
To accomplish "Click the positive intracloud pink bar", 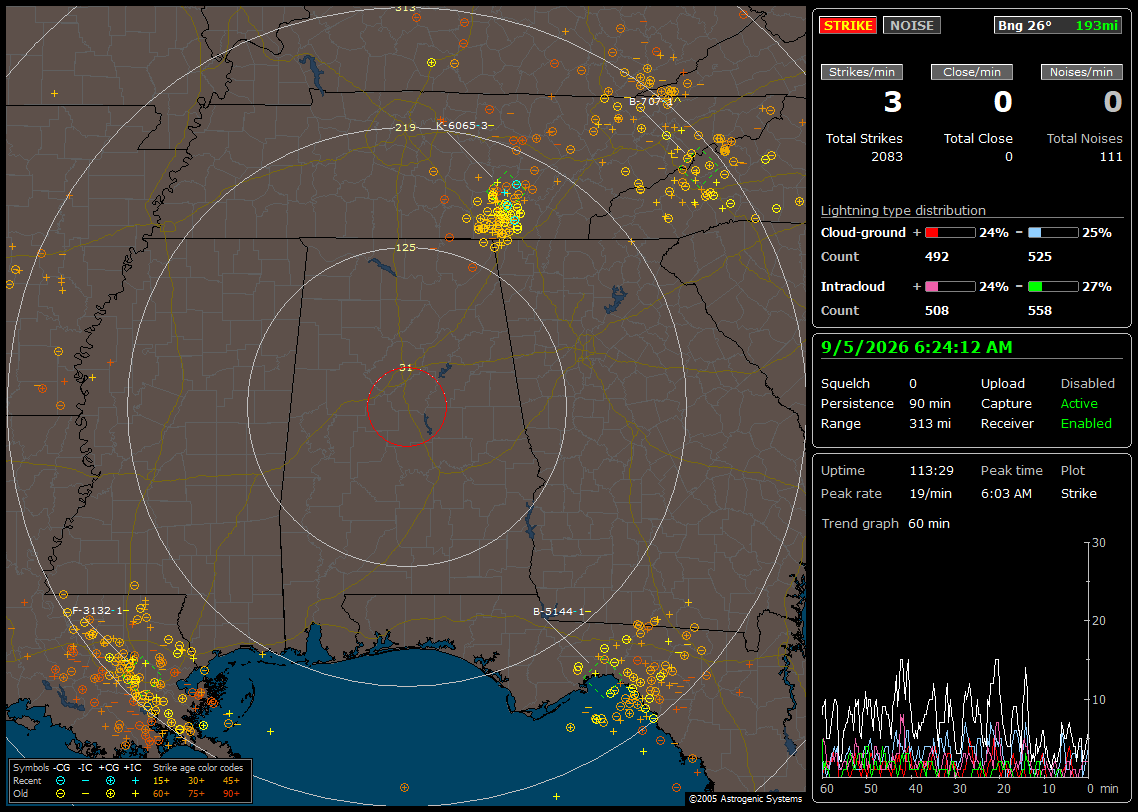I will click(950, 287).
